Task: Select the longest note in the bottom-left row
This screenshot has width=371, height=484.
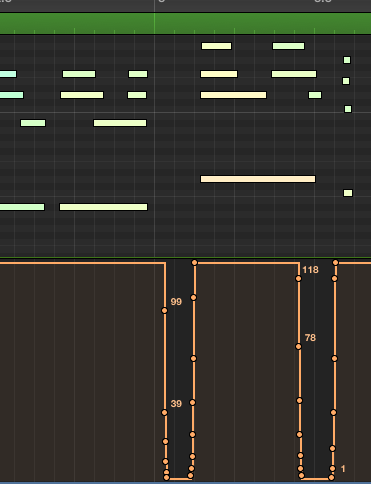Action: click(103, 207)
